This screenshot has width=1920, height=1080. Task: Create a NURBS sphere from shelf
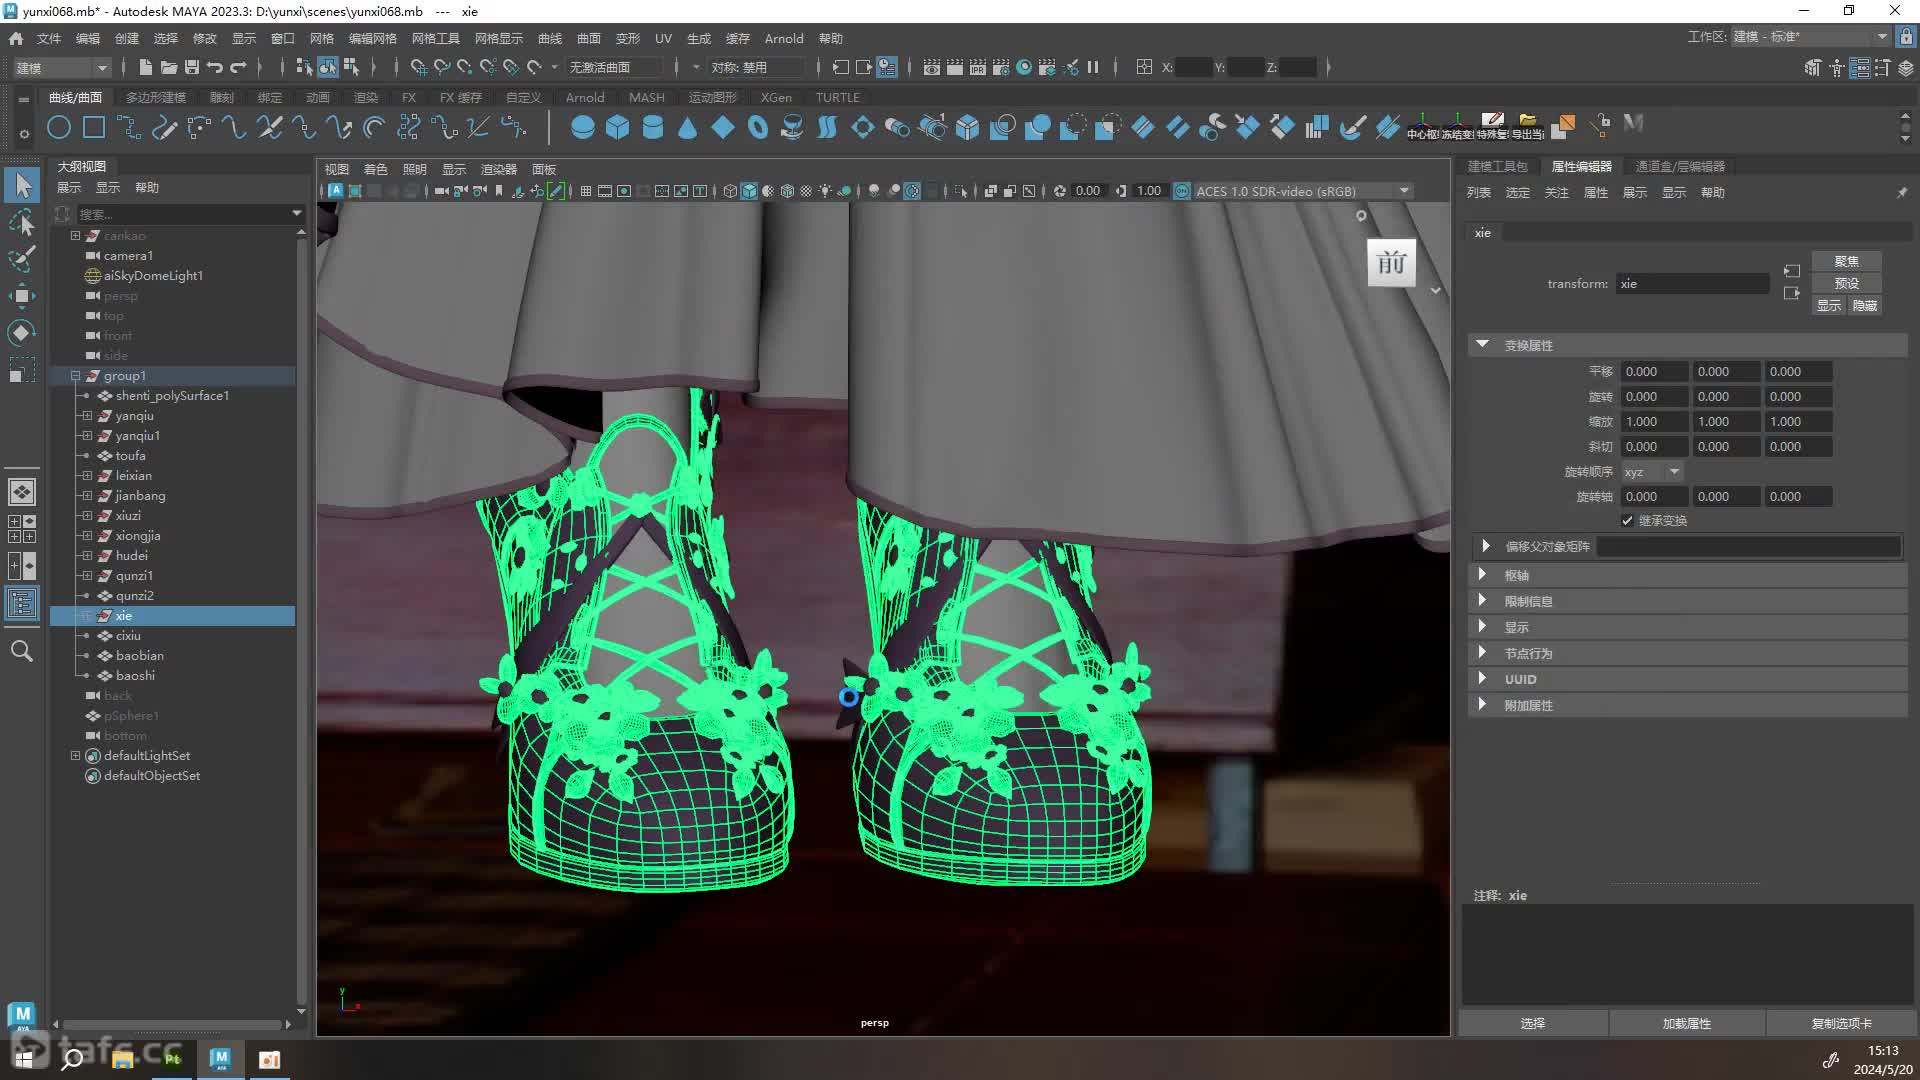pyautogui.click(x=582, y=127)
